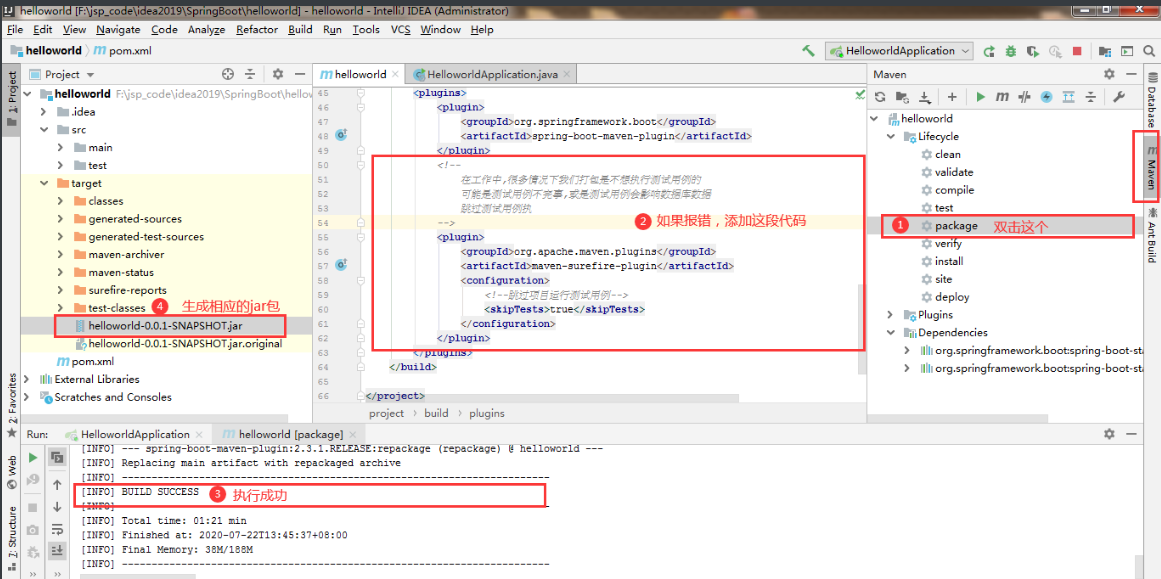
Task: Click Generate Sources and Update Folders icon
Action: click(903, 97)
